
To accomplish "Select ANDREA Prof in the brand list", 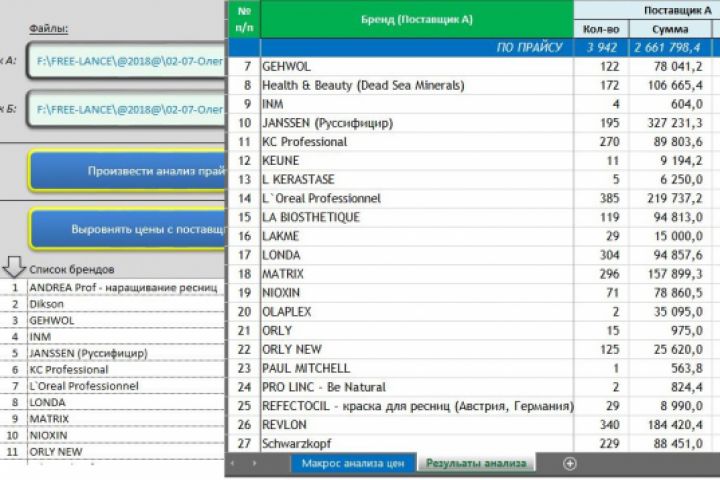I will tap(126, 288).
